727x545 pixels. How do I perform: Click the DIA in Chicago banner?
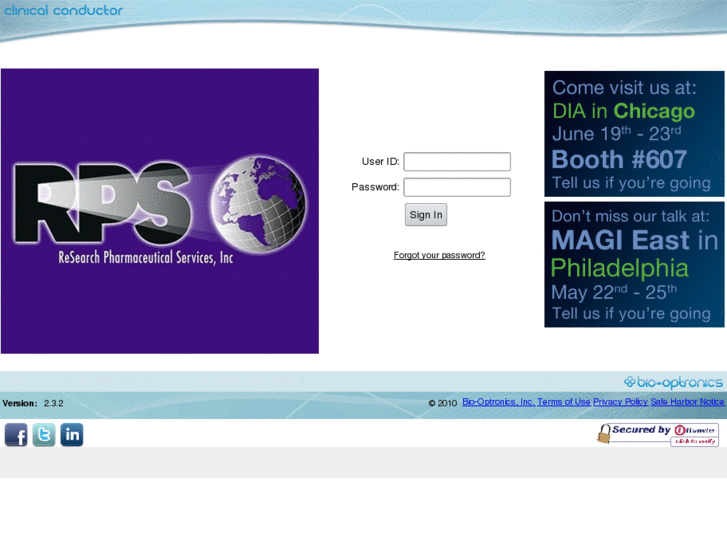(x=634, y=134)
